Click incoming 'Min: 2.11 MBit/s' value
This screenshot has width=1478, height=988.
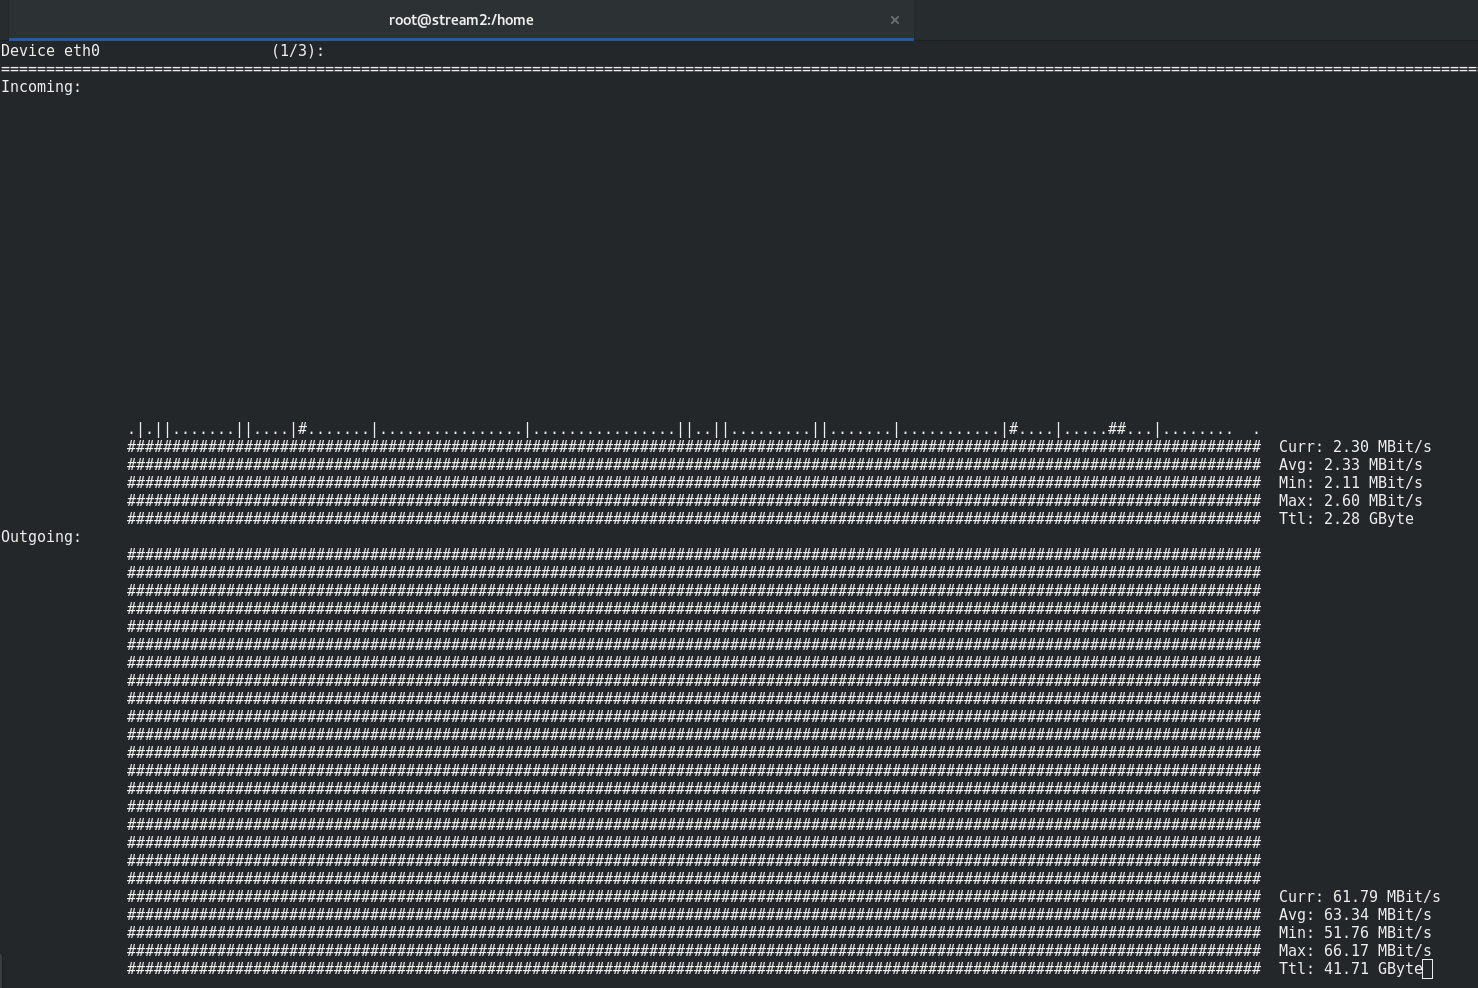click(x=1350, y=483)
